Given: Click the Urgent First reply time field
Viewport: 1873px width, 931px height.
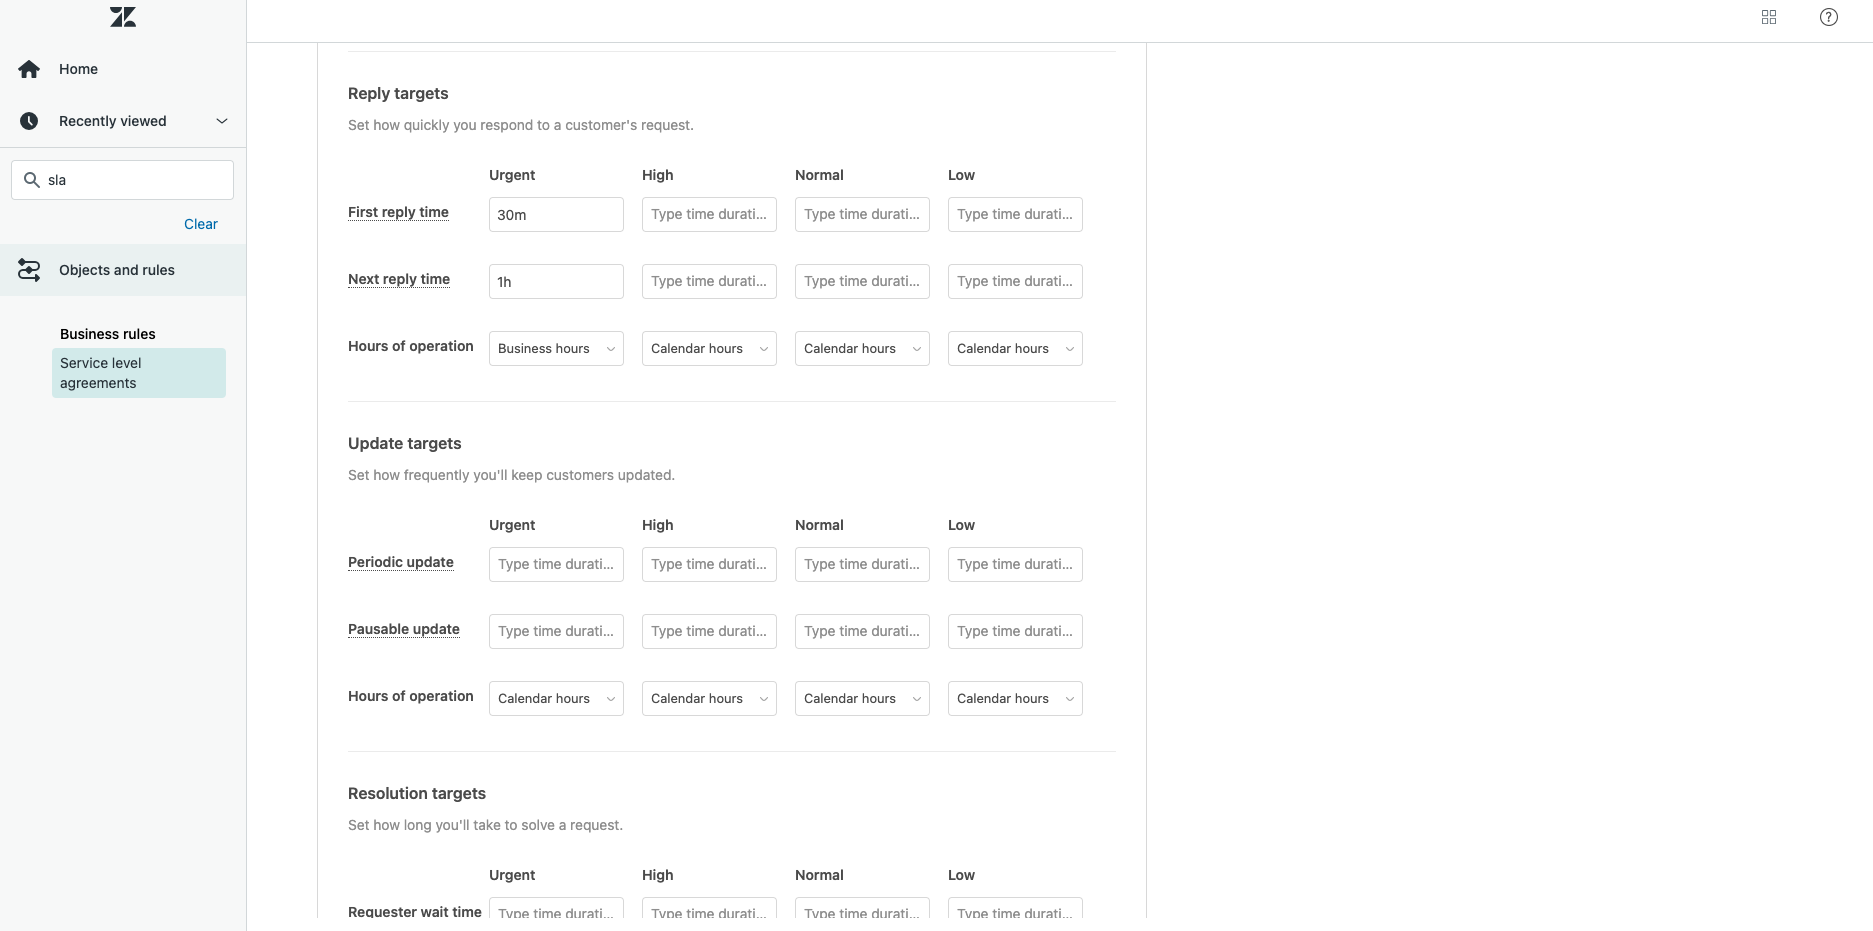Looking at the screenshot, I should [556, 215].
